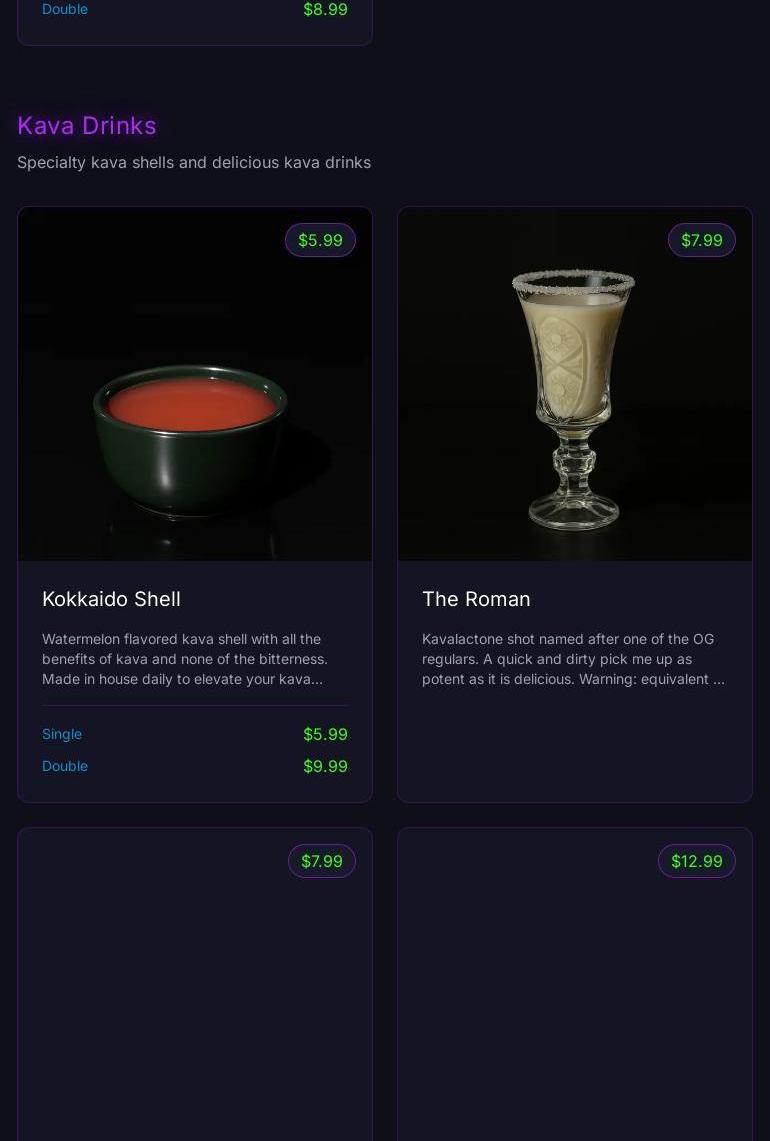Click The Roman description text
Screen dimensions: 770x1141
574,659
